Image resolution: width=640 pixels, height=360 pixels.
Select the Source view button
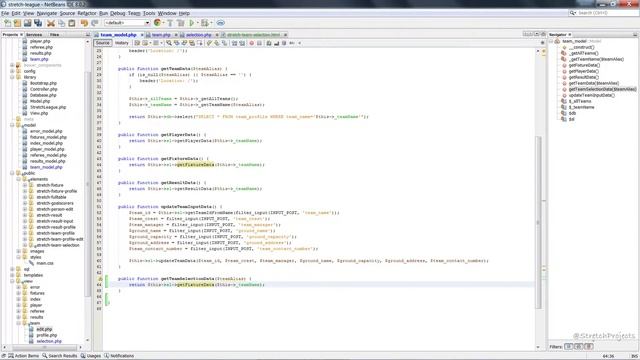coord(102,43)
